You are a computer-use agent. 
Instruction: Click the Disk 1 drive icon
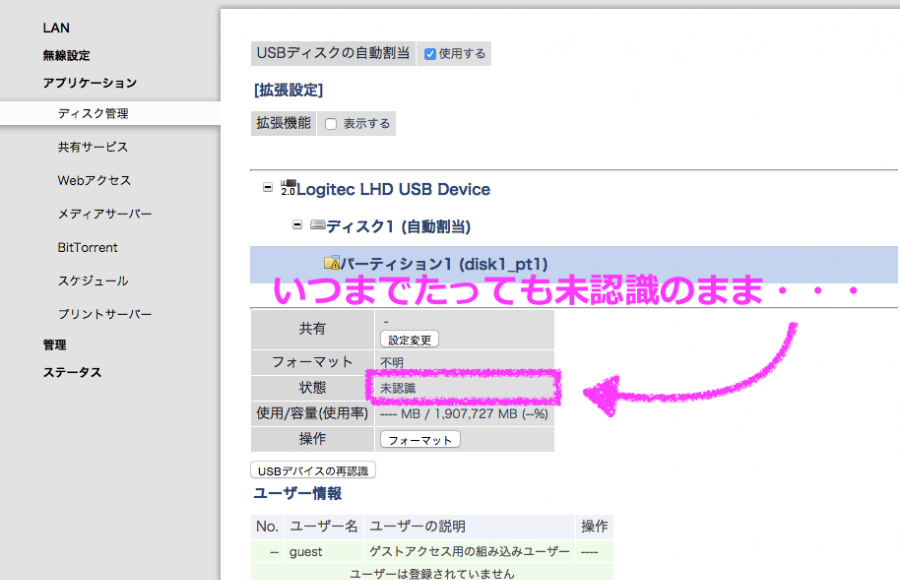coord(317,226)
